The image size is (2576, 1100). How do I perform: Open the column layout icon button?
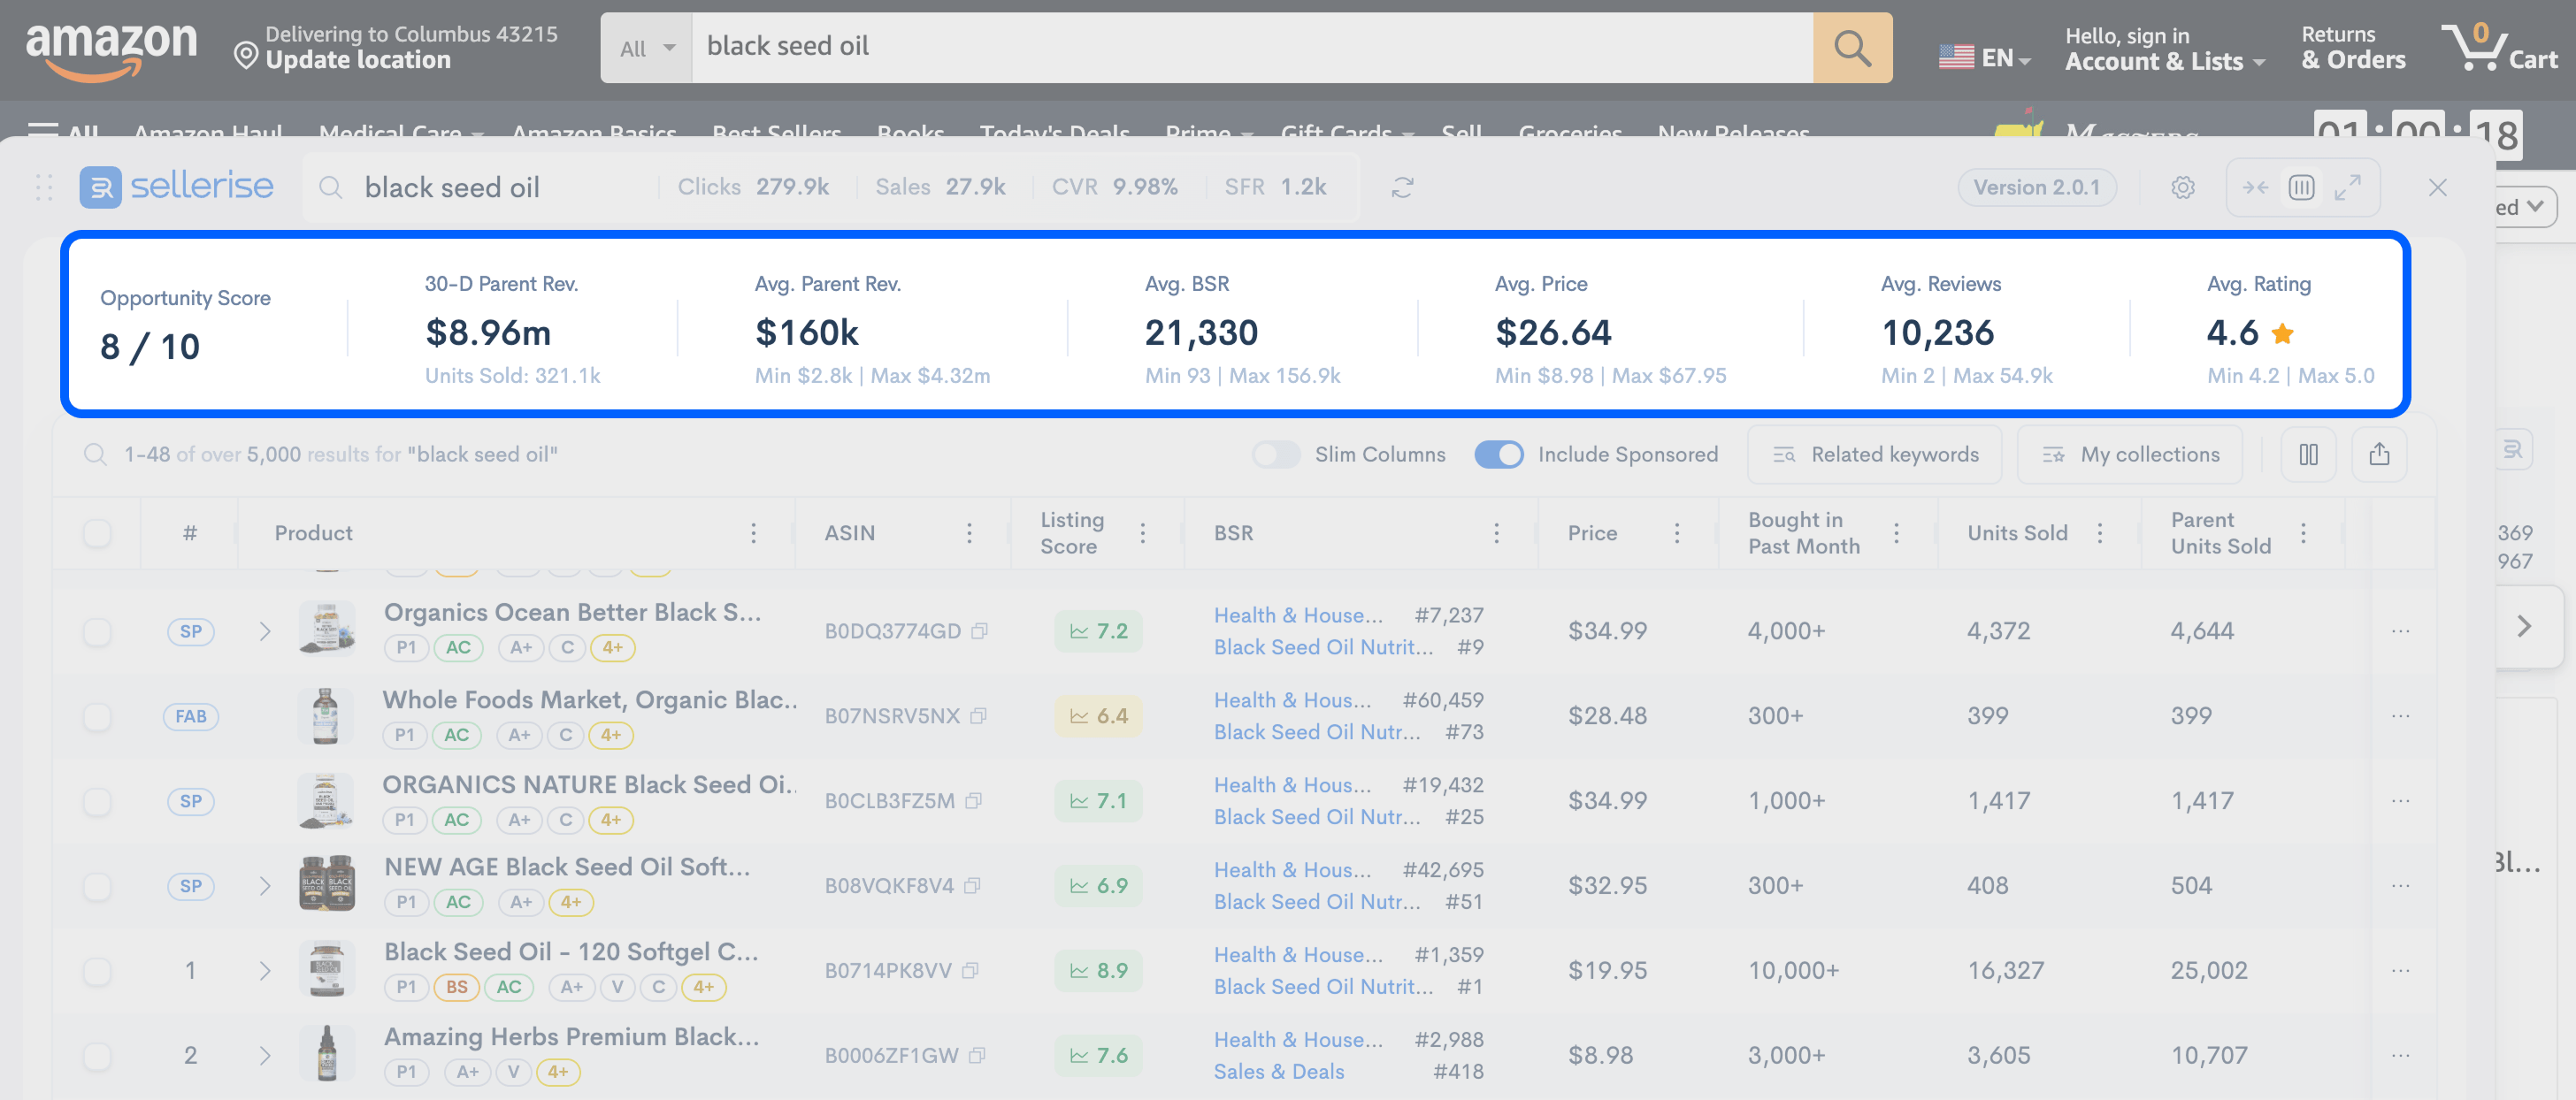[x=2308, y=455]
